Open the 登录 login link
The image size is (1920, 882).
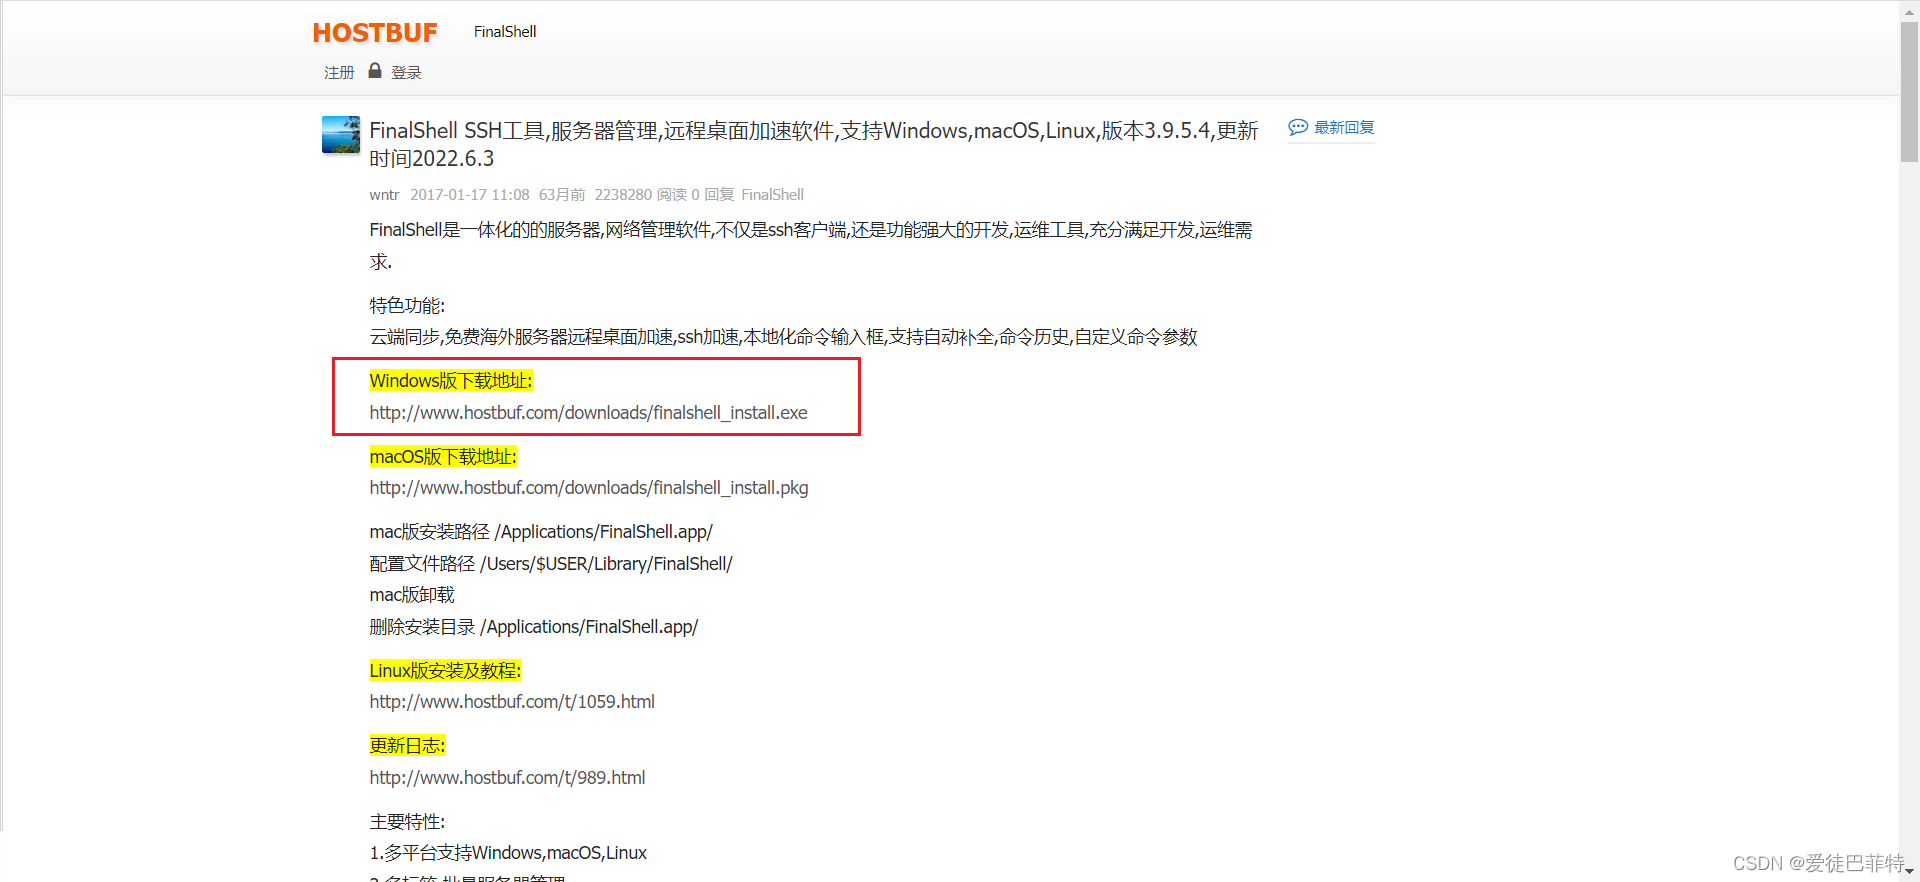[406, 73]
